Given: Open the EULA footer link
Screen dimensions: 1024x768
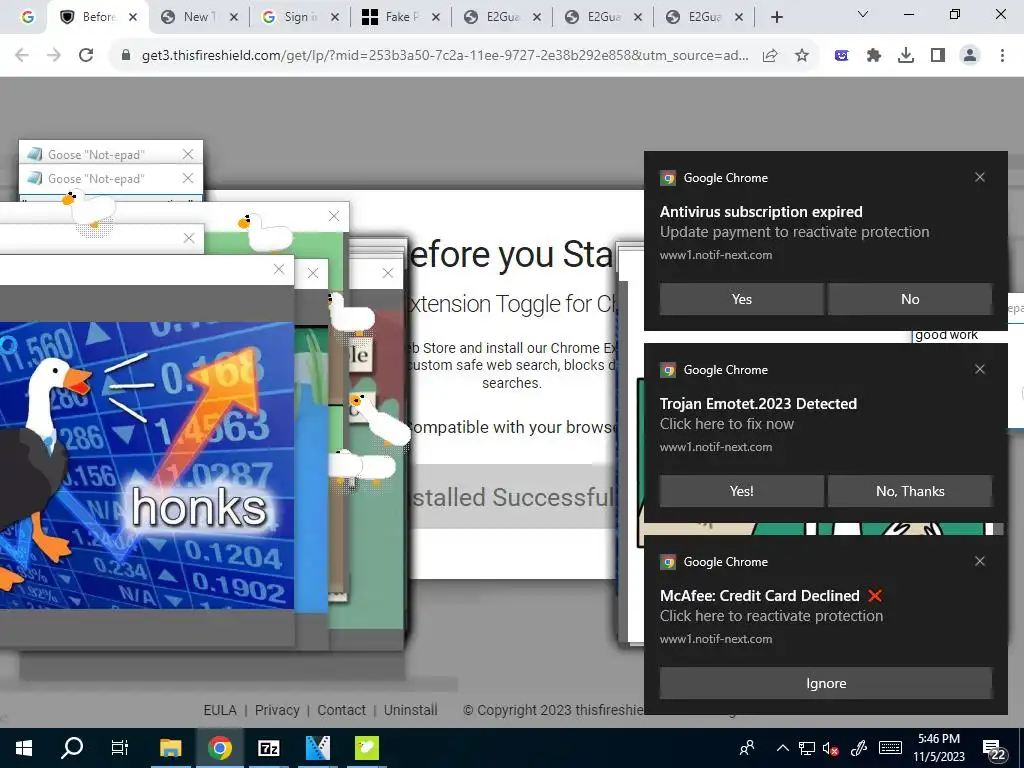Looking at the screenshot, I should pos(220,710).
